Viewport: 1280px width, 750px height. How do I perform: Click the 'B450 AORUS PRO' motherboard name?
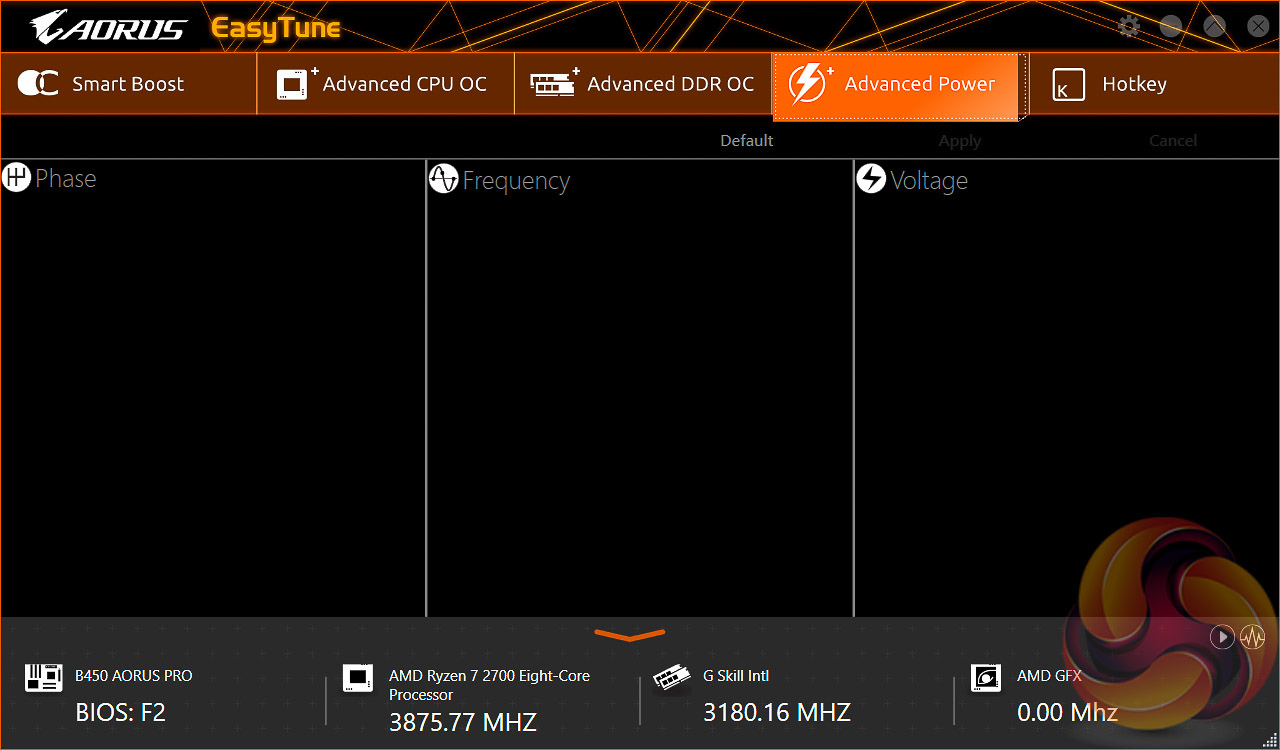point(134,676)
